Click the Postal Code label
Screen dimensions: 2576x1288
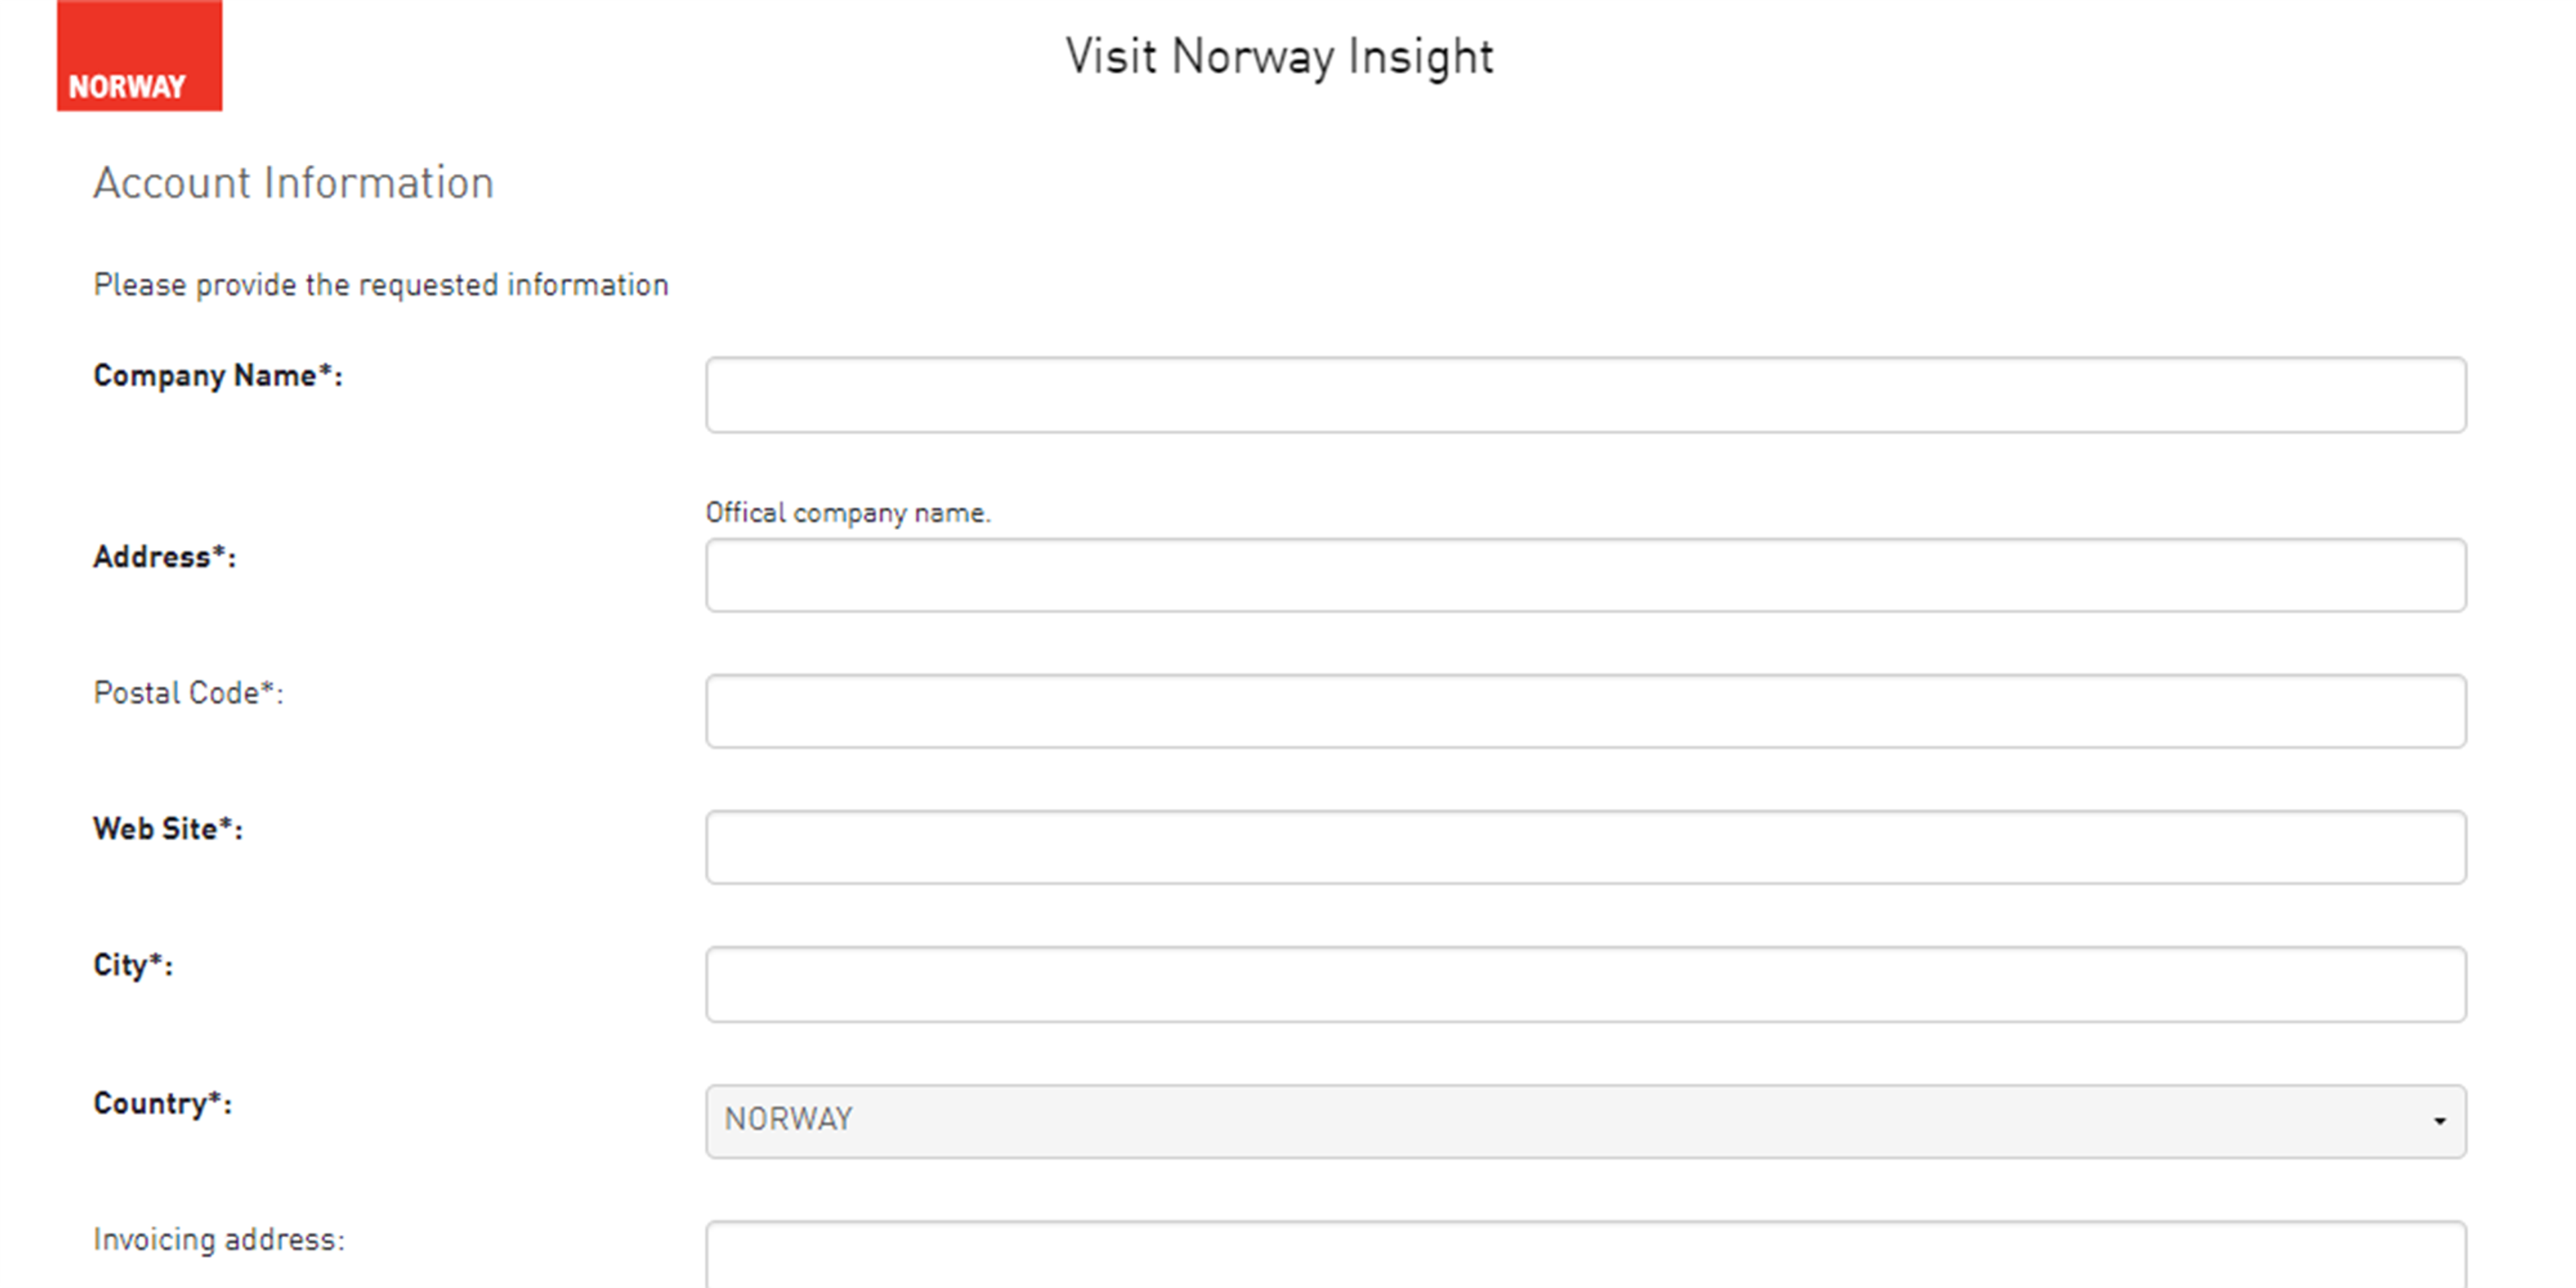coord(189,693)
